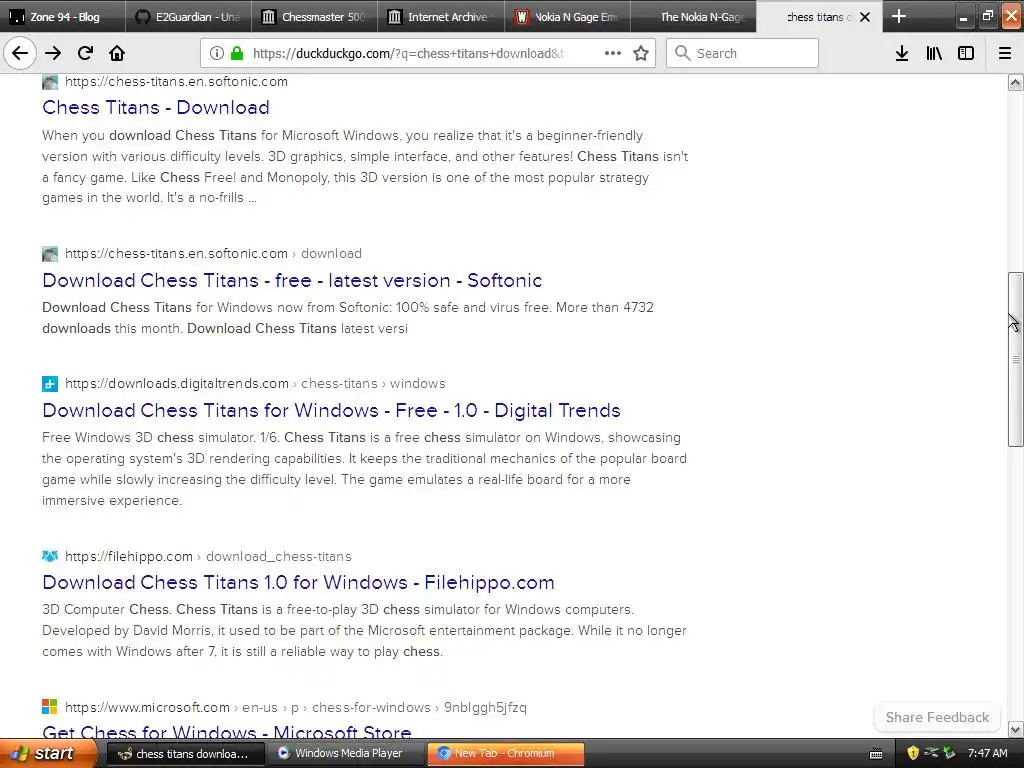Click the Digital Trends favicon
This screenshot has width=1024, height=768.
(x=50, y=384)
